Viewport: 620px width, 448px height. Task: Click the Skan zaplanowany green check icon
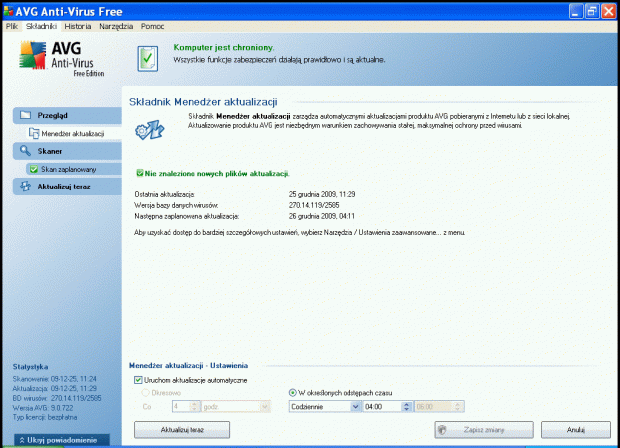[34, 169]
